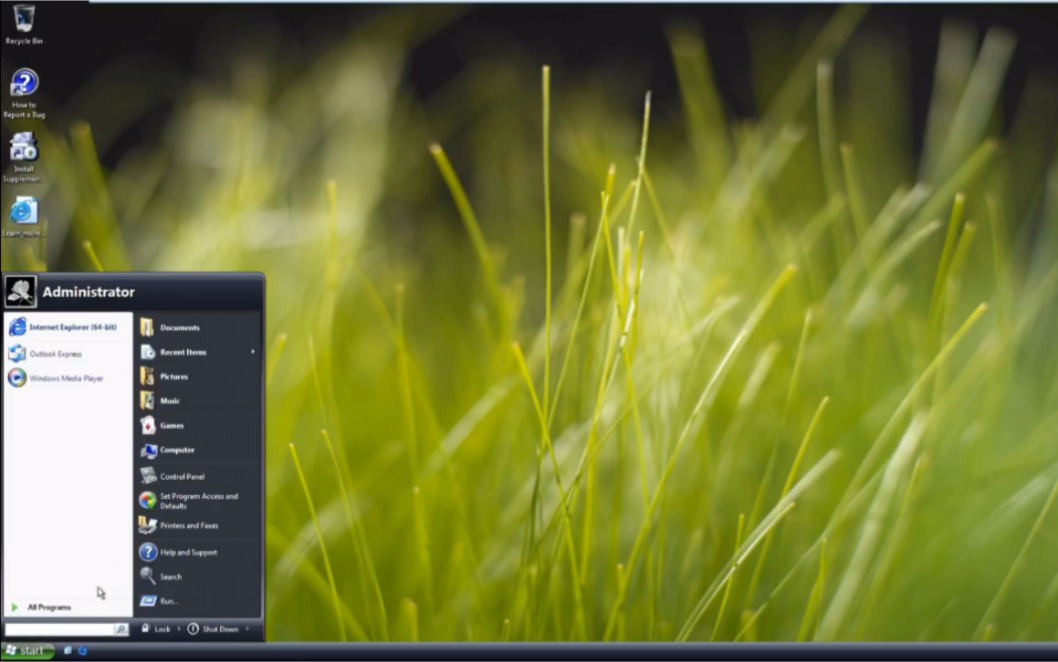Select the Install Supplement desktop icon
1058x662 pixels.
23,157
